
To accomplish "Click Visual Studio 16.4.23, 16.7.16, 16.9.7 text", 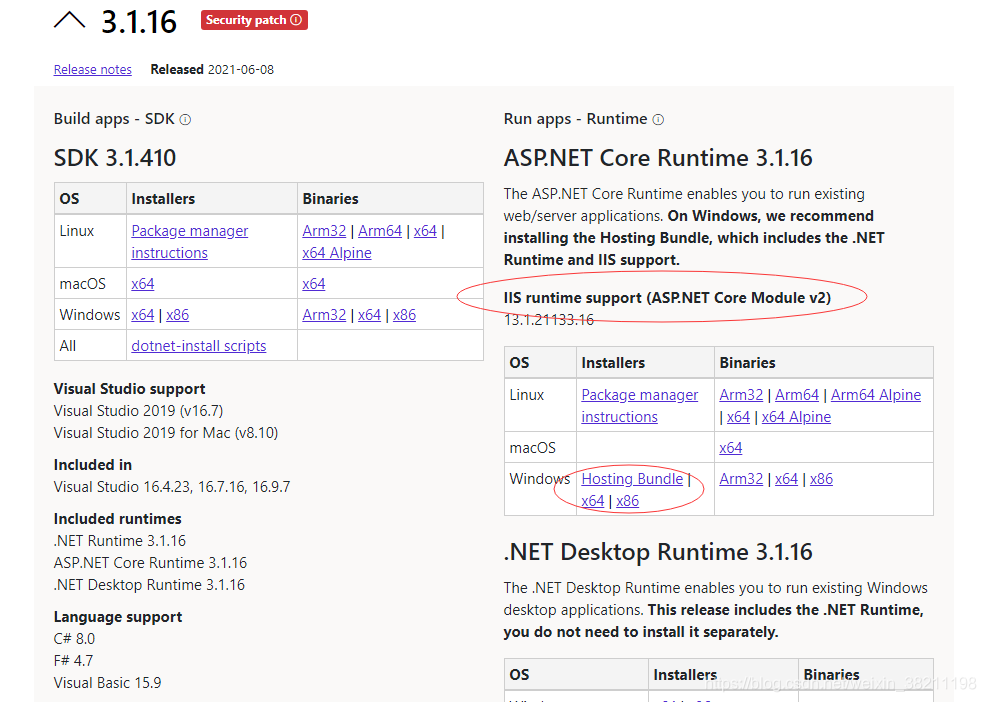I will [x=172, y=487].
